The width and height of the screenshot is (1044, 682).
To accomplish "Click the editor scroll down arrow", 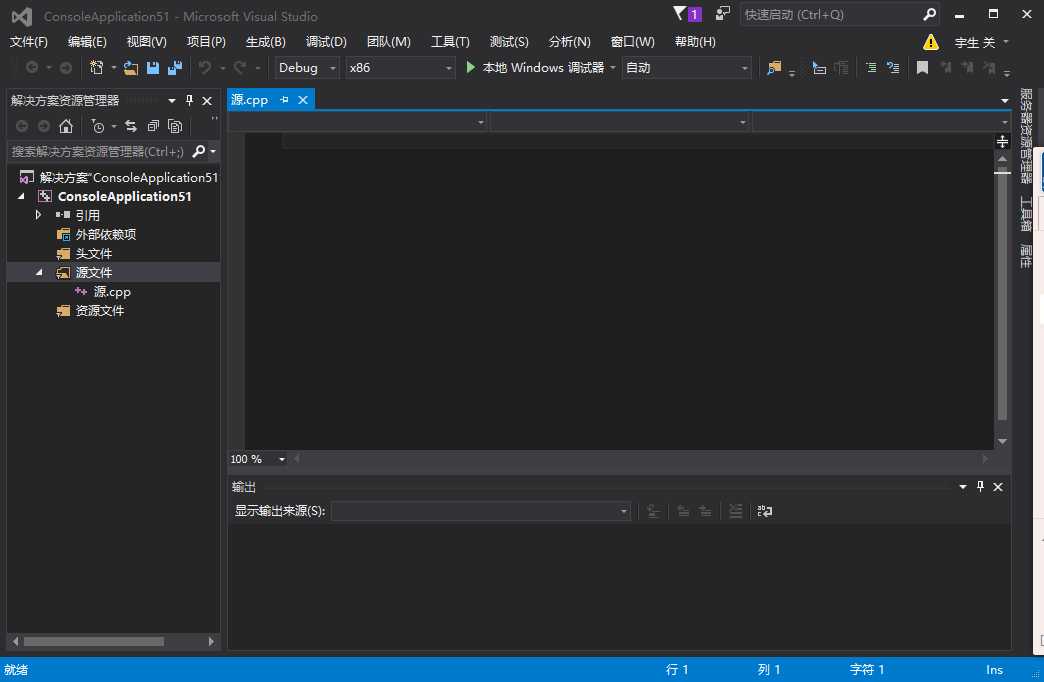I will (x=1002, y=442).
